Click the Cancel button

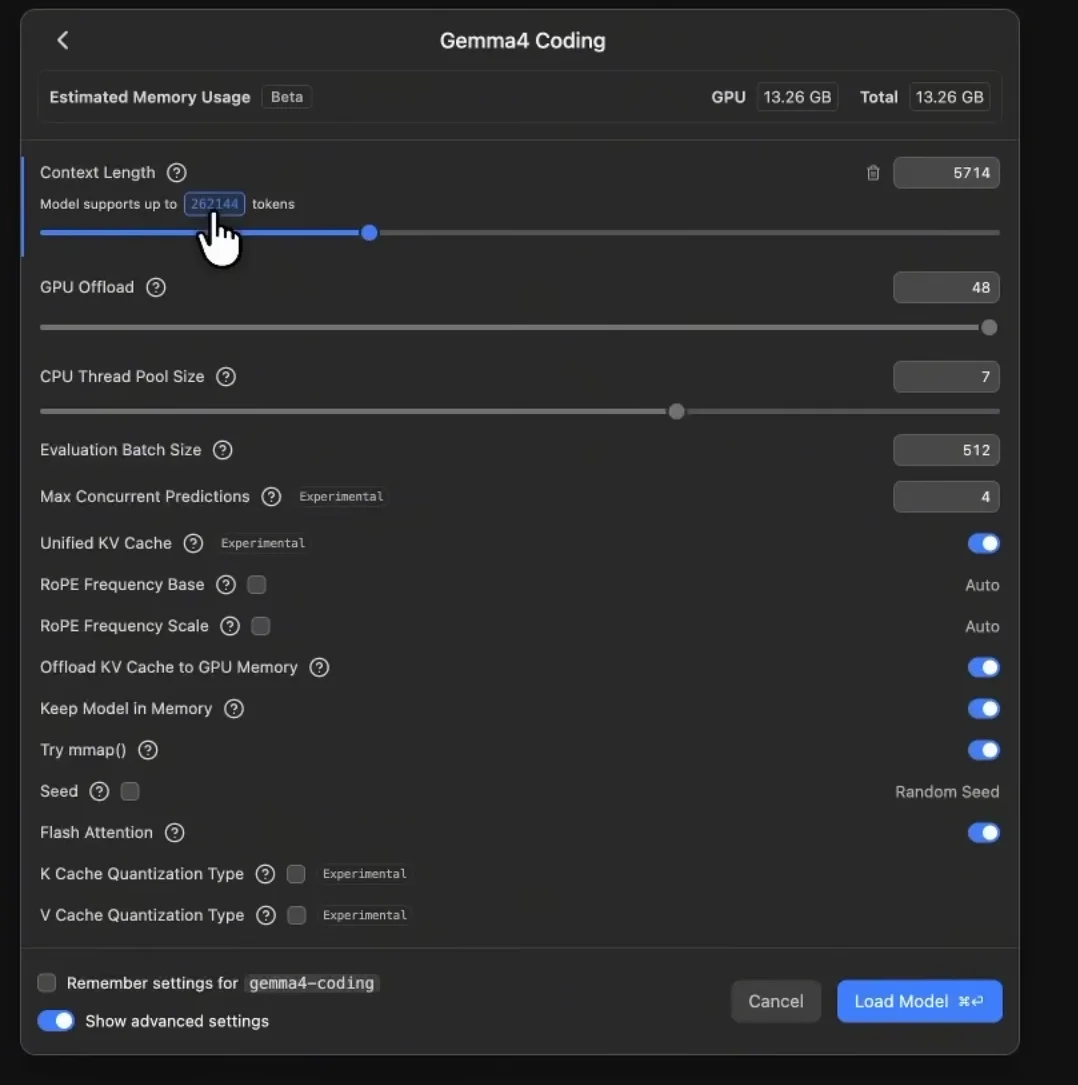pos(776,1001)
